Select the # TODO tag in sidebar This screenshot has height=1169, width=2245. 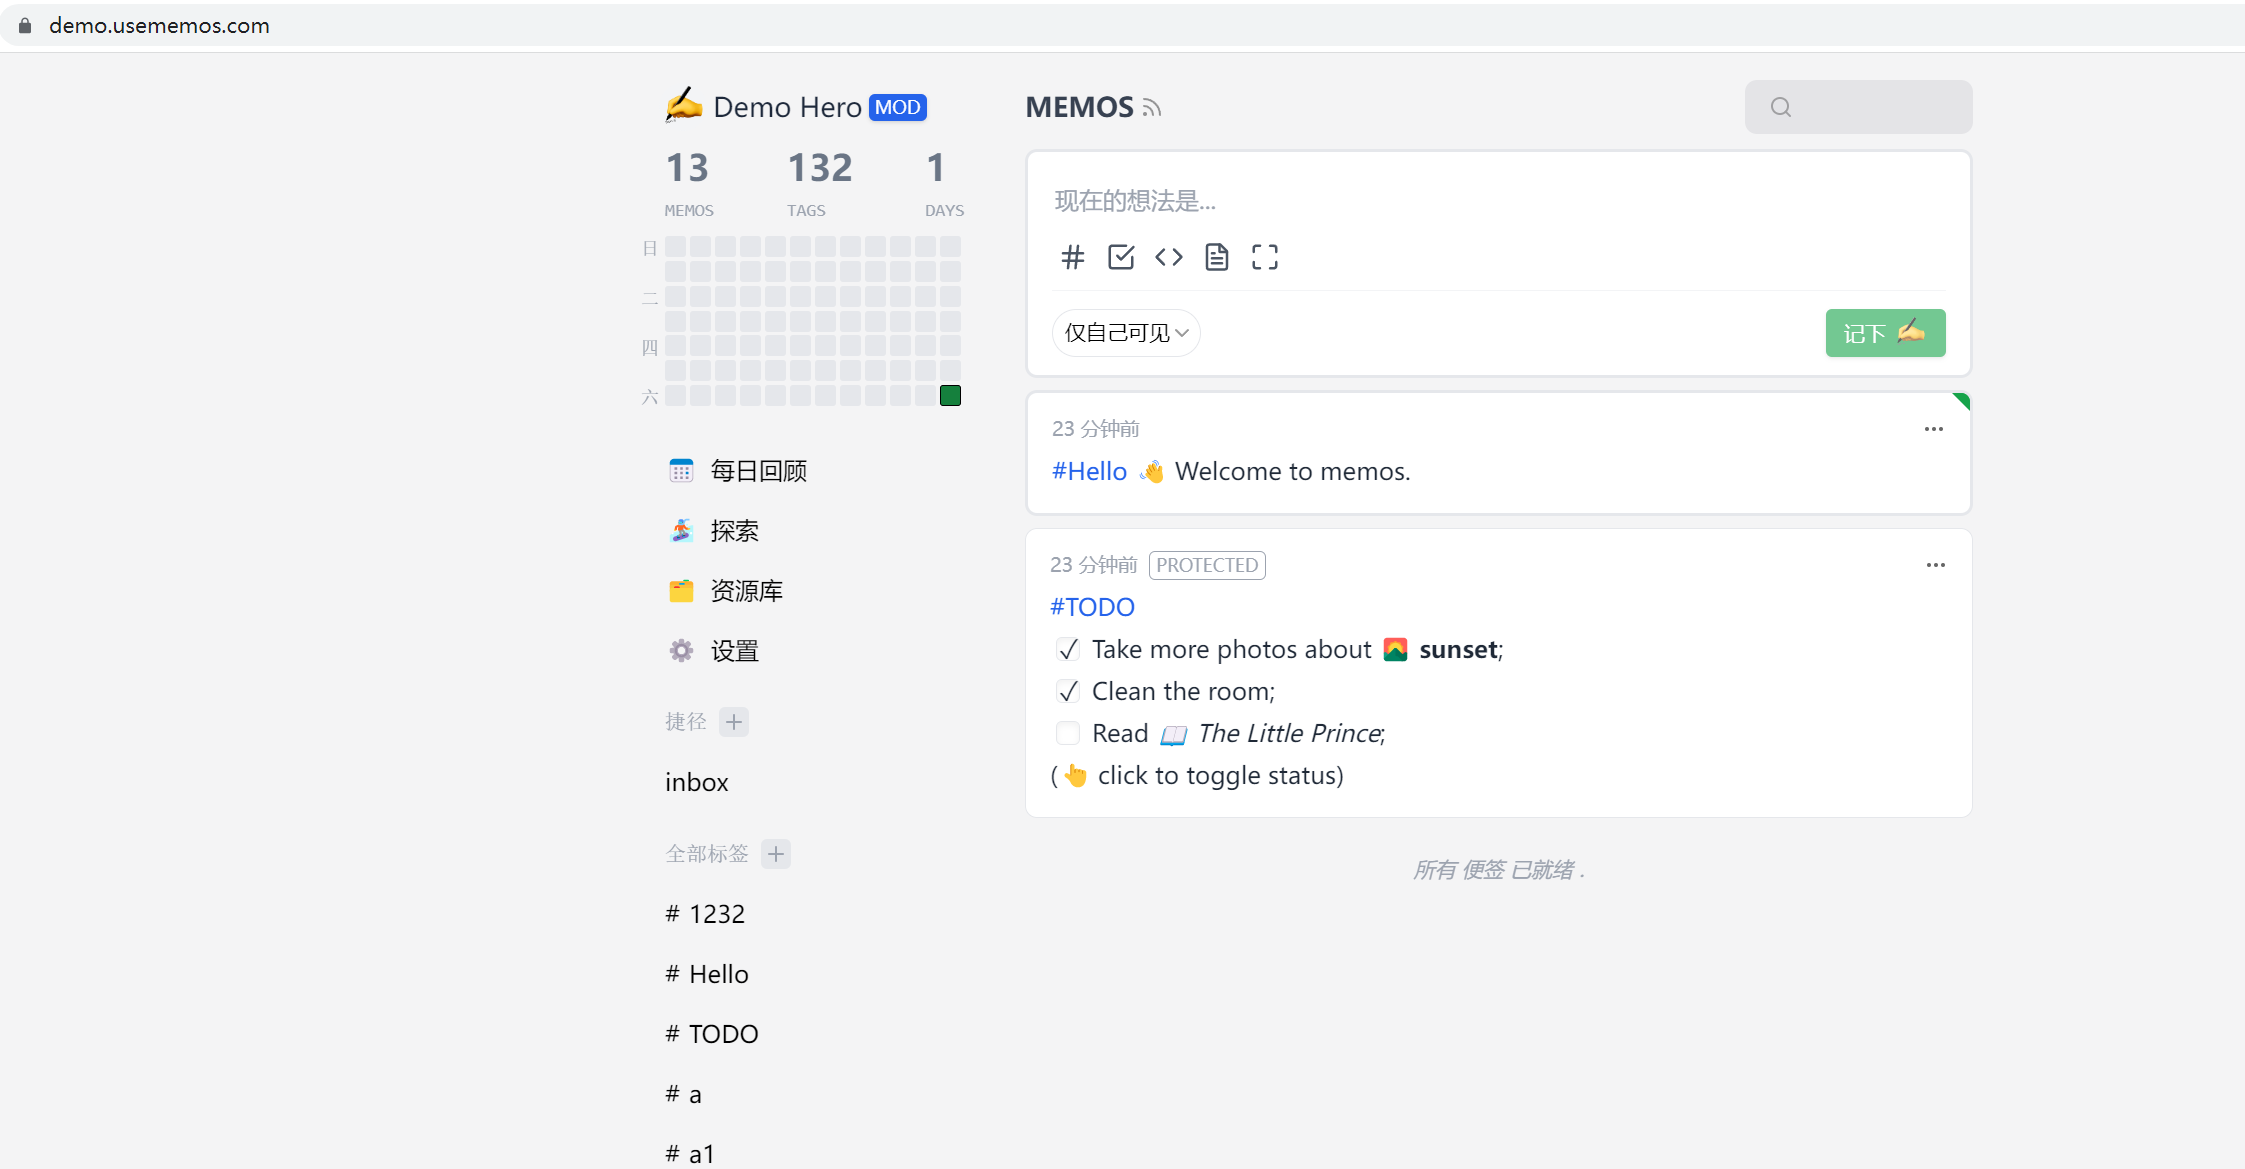point(711,1033)
